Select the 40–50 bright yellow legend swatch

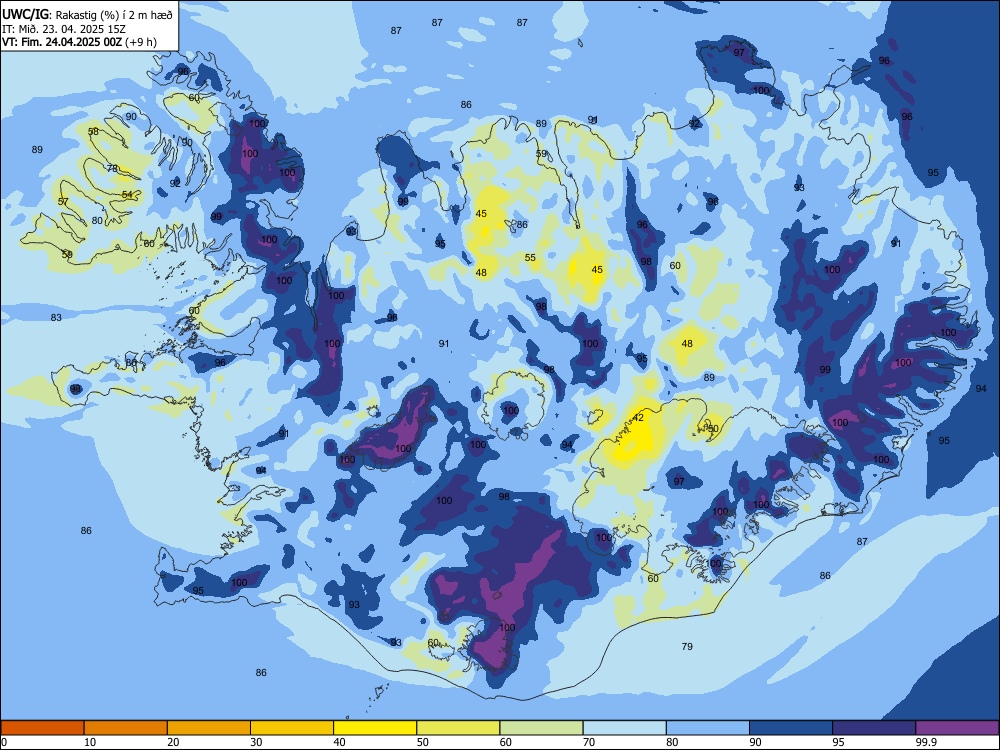pos(375,728)
